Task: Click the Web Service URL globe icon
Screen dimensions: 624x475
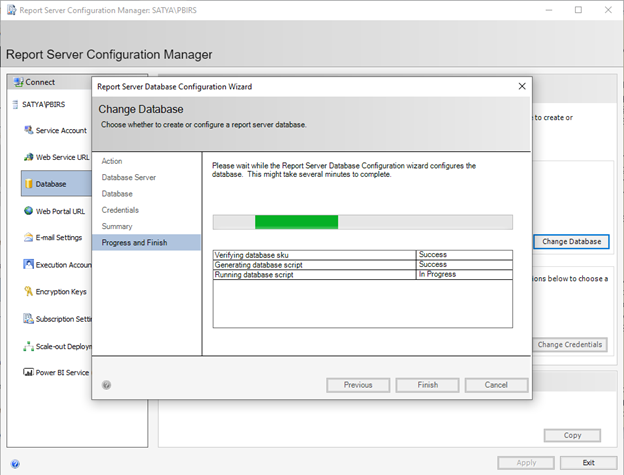Action: [x=27, y=157]
